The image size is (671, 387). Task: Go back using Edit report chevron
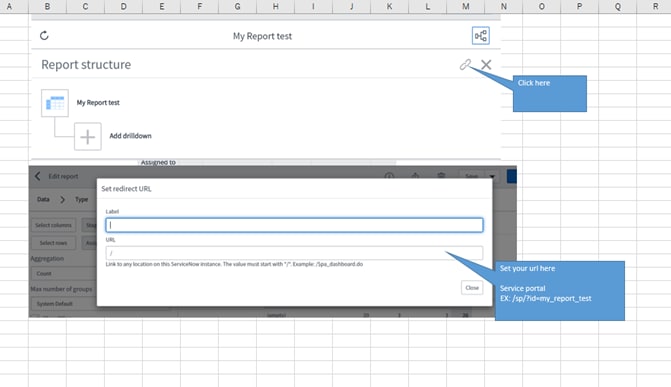(38, 176)
